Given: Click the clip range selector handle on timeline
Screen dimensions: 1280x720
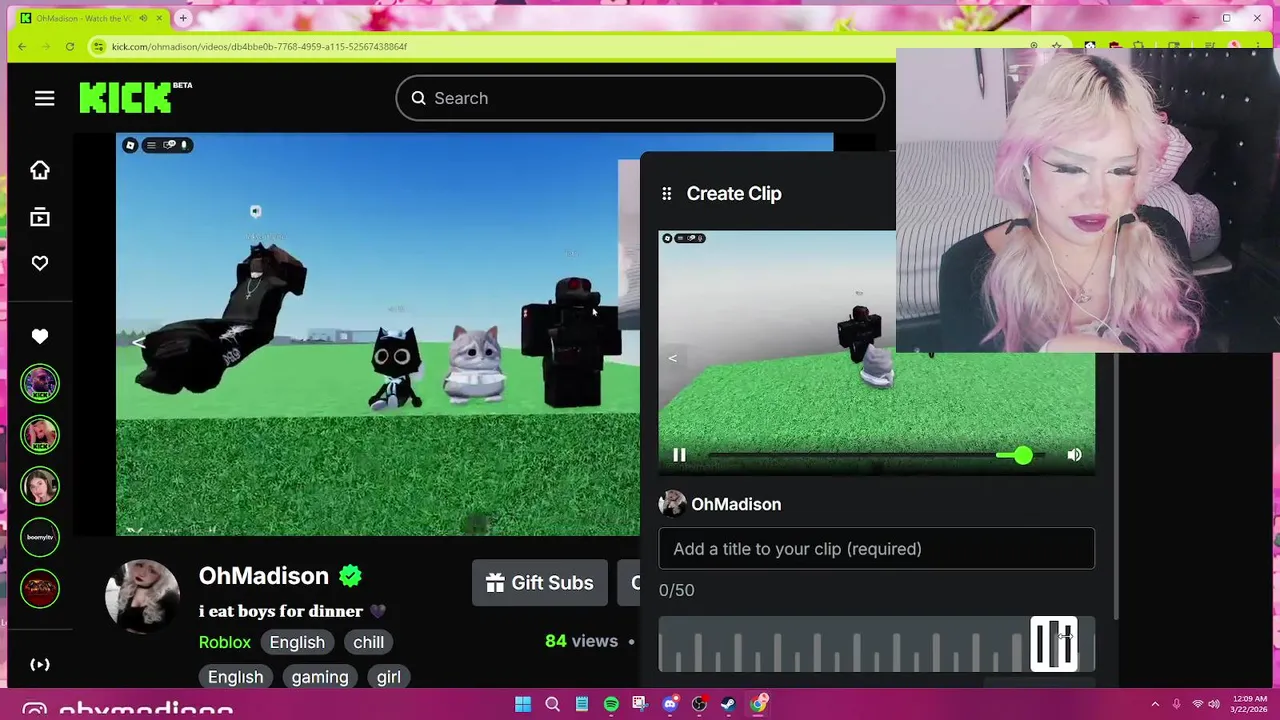Looking at the screenshot, I should tap(1054, 644).
